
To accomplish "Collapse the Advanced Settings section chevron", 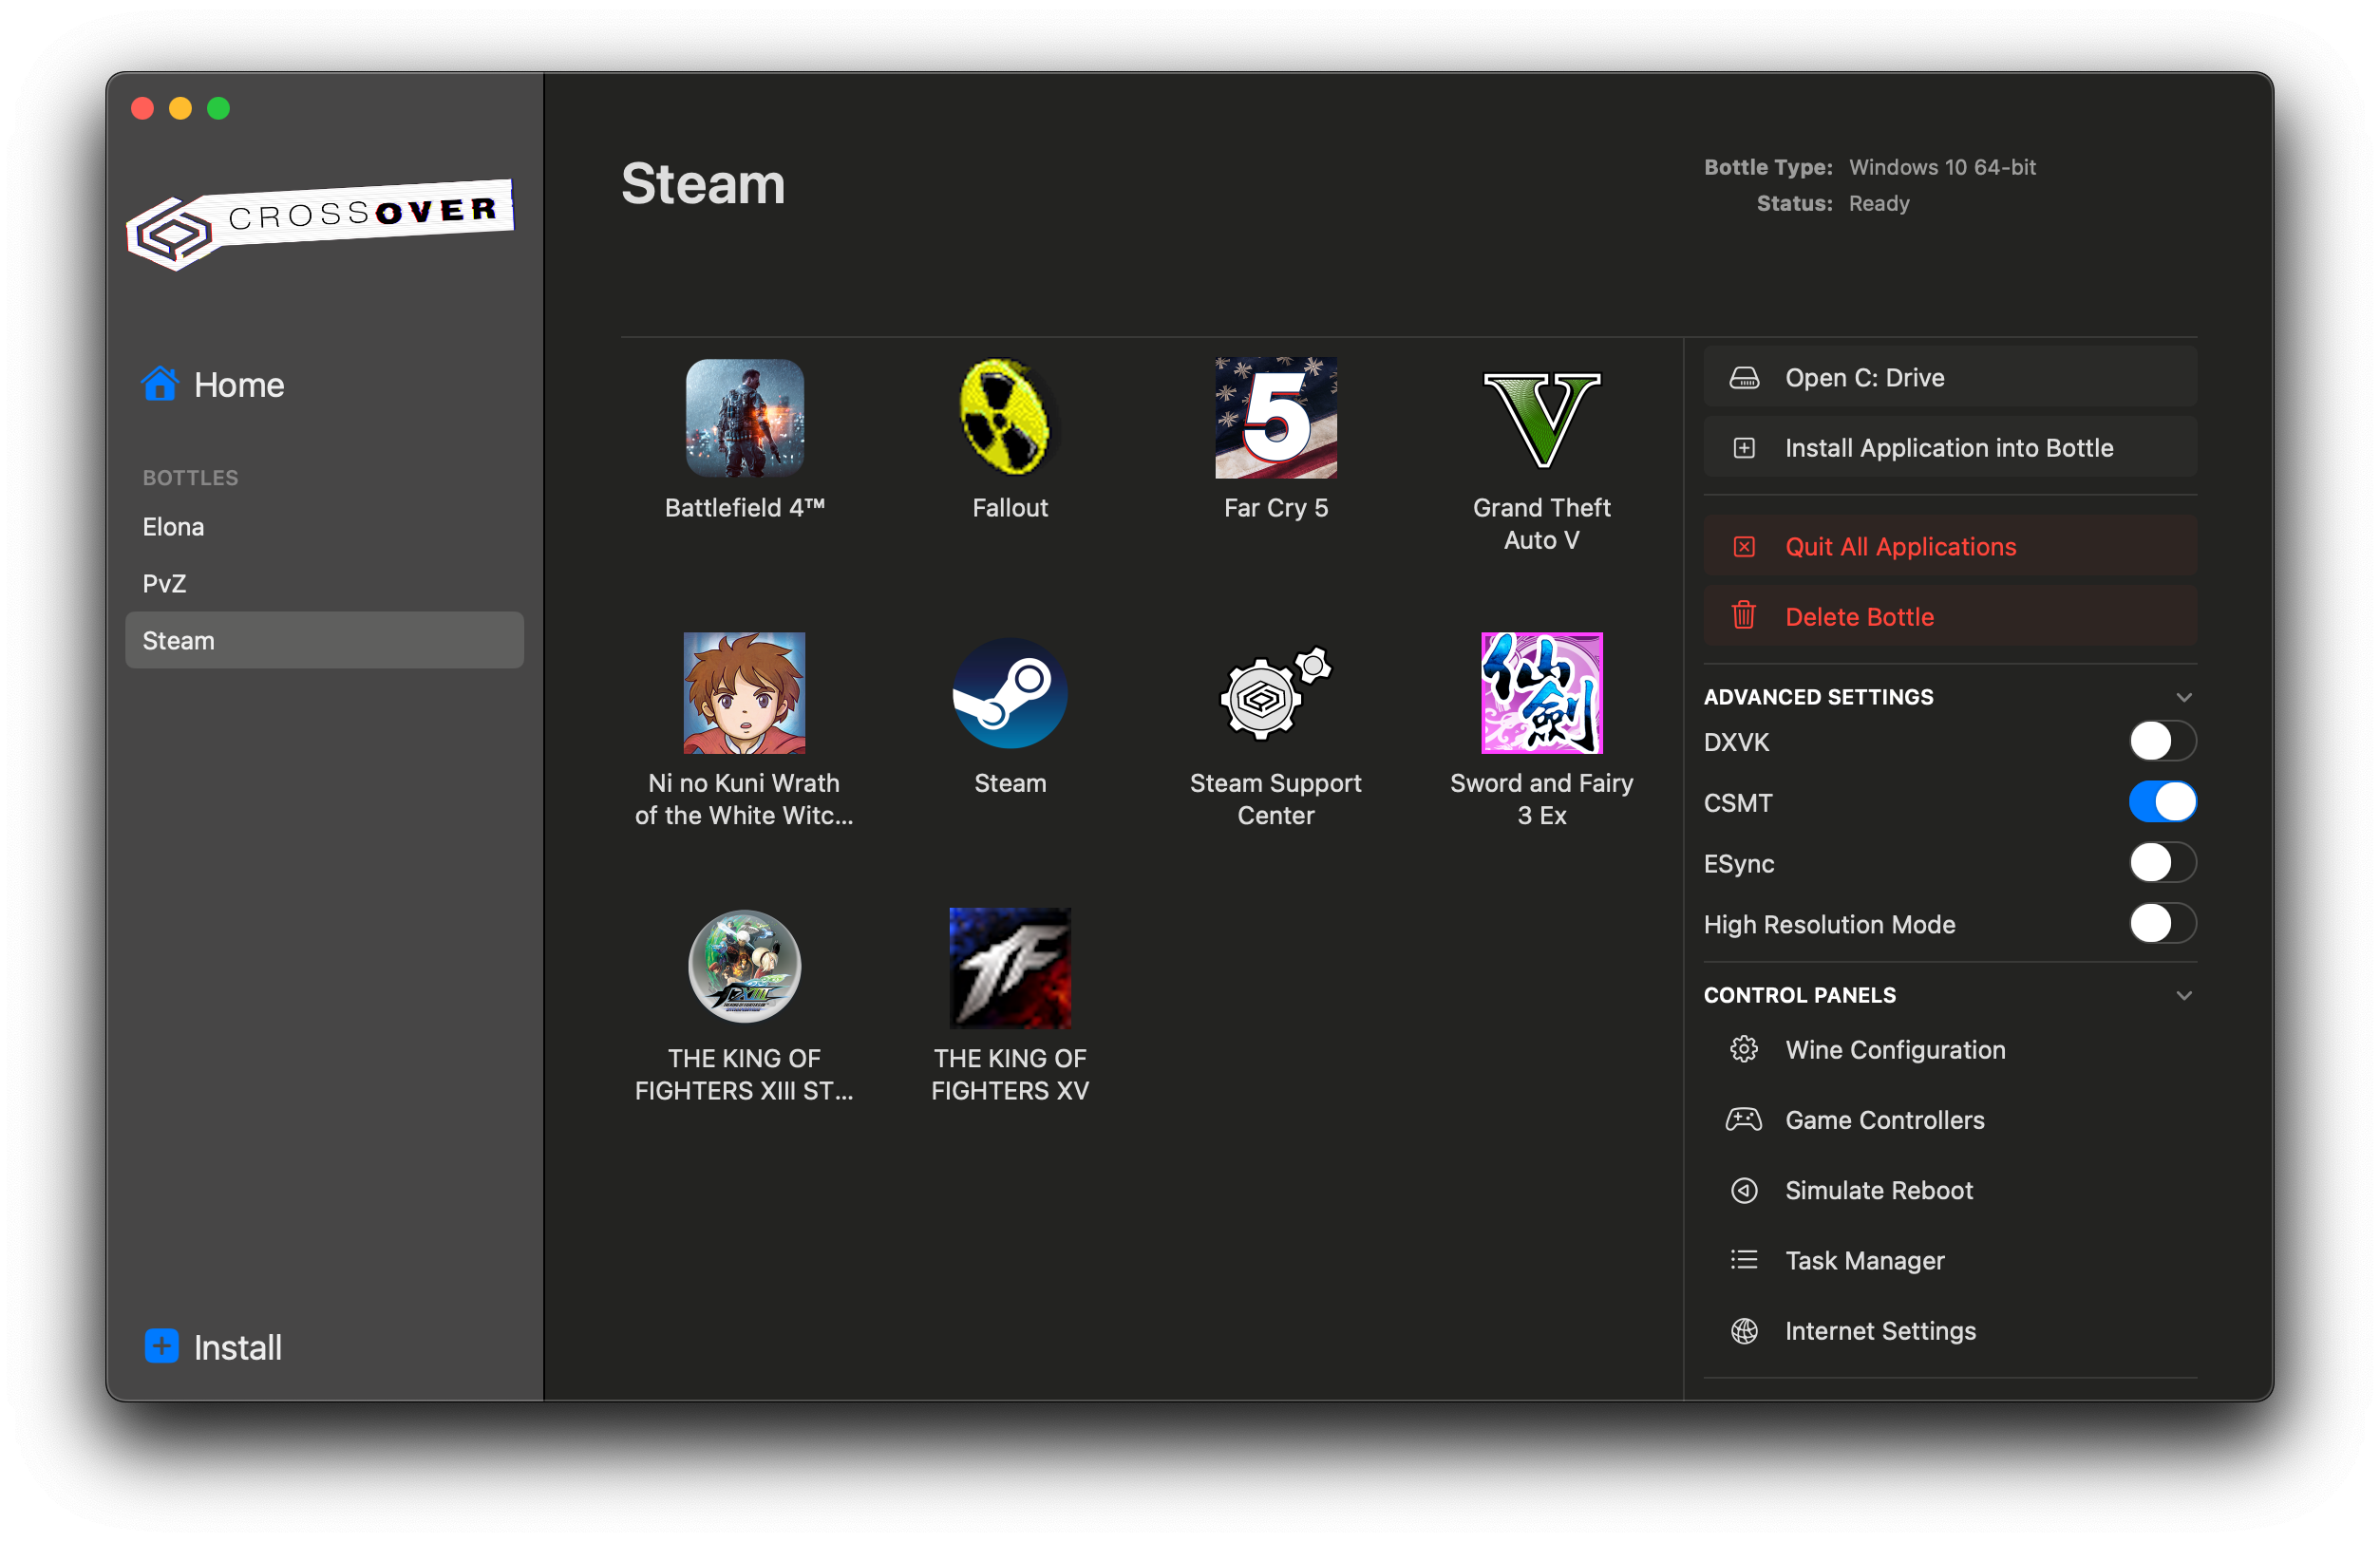I will [2183, 697].
